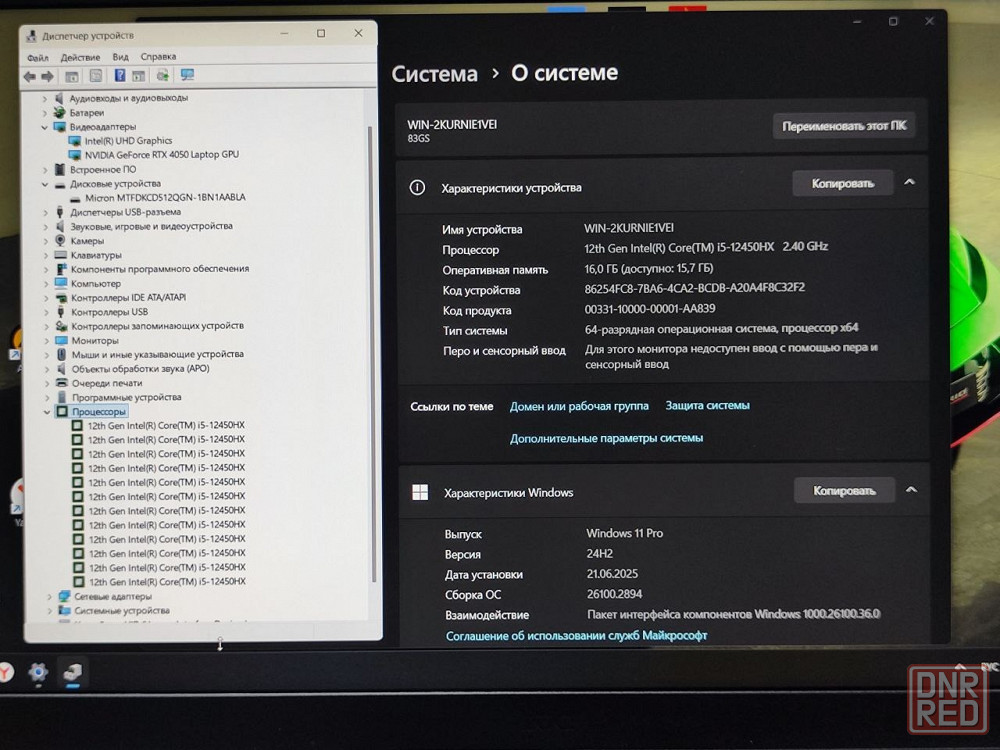Click the update driver icon with green arrow
The image size is (1000, 750).
(x=163, y=75)
